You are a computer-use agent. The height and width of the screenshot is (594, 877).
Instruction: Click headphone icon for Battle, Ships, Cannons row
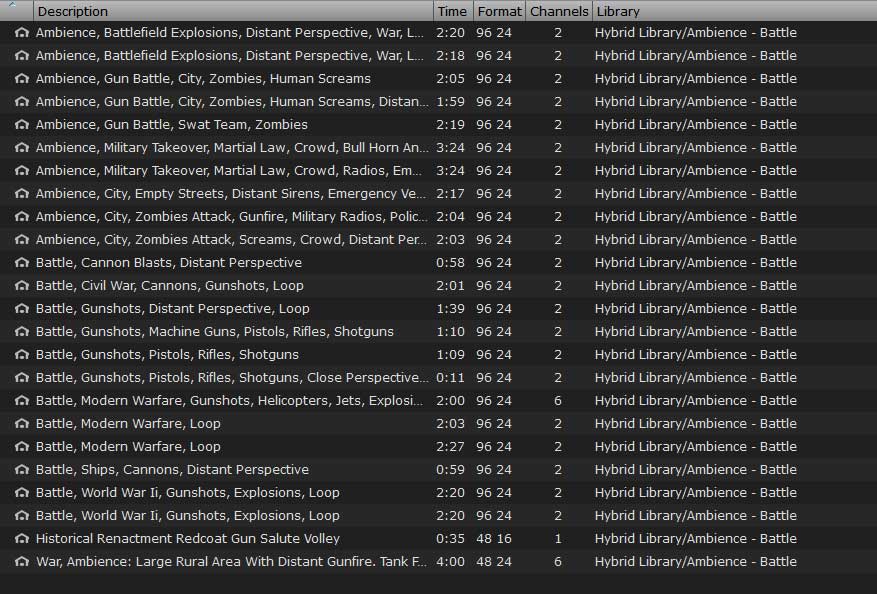21,470
